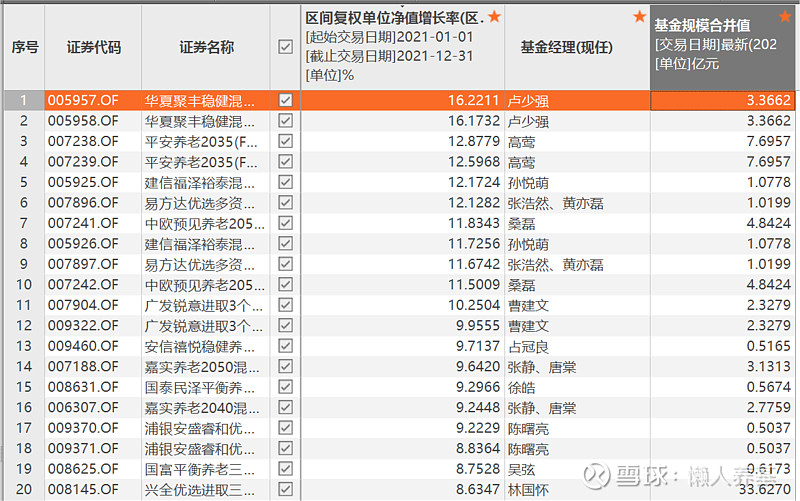
Task: Toggle checkbox for row 008145.OF
Action: coord(286,489)
